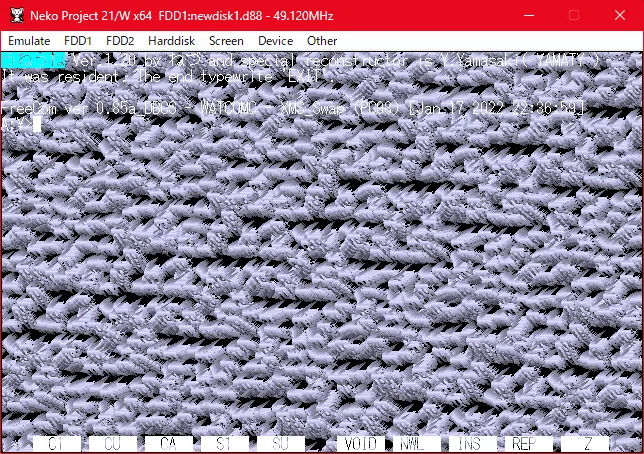Open the Screen menu

point(226,41)
